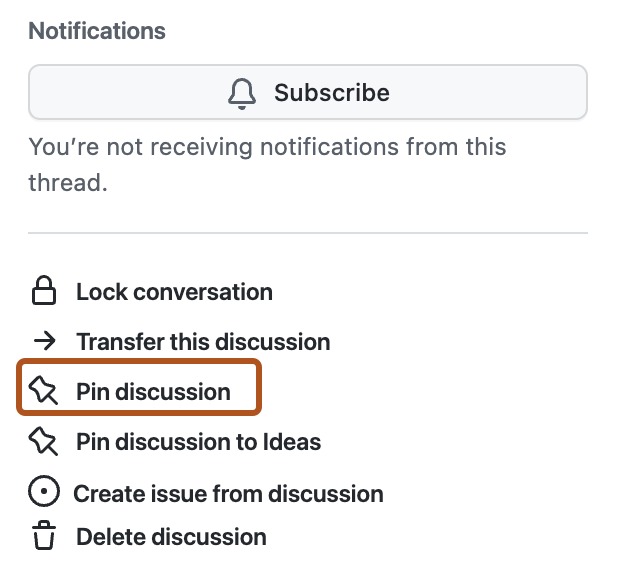Open Create issue from discussion
This screenshot has width=622, height=572.
point(228,493)
